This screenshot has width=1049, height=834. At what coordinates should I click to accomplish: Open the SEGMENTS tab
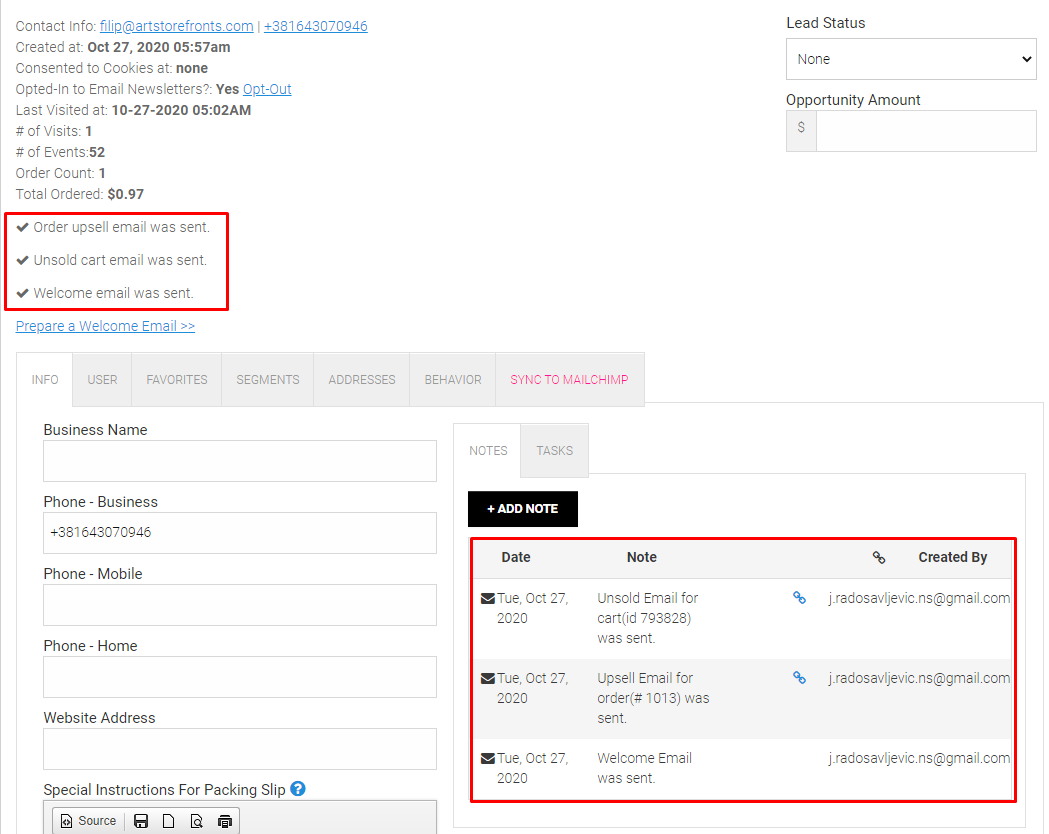268,379
